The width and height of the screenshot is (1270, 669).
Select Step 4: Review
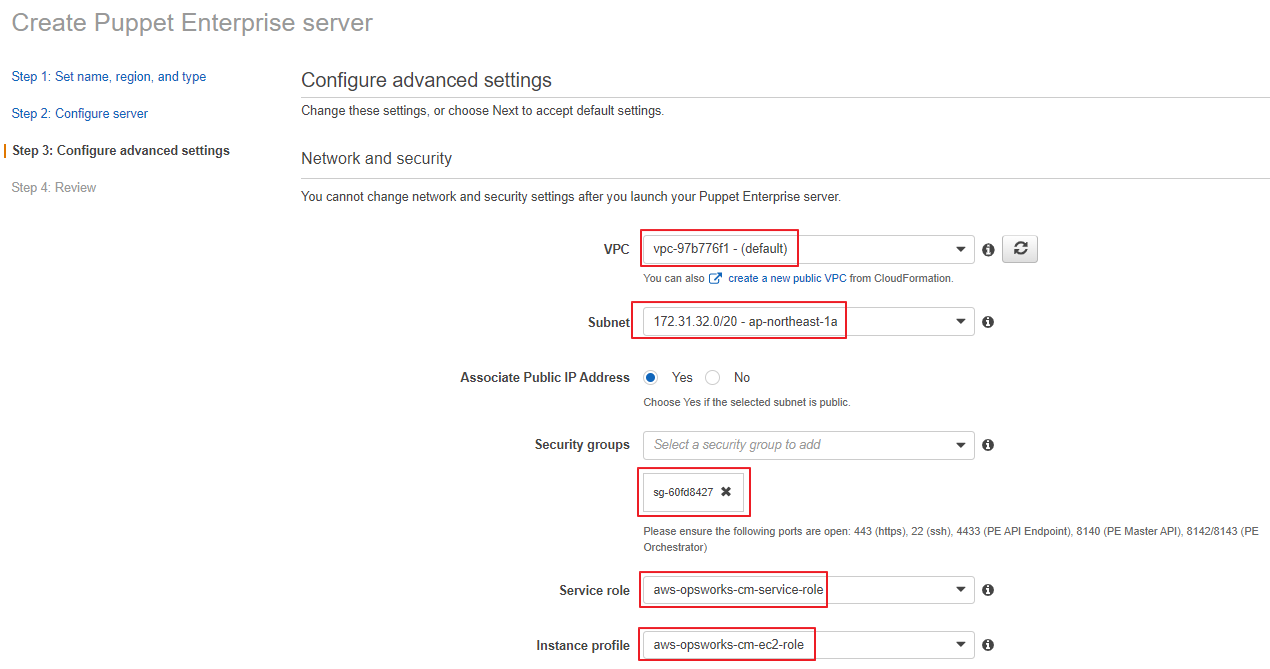click(x=54, y=188)
